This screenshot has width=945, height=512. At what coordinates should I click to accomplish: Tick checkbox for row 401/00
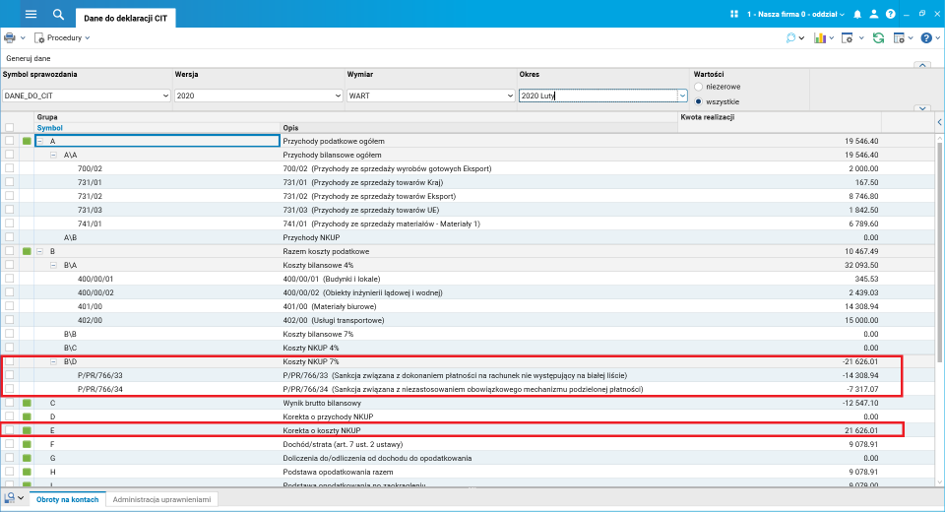click(9, 307)
